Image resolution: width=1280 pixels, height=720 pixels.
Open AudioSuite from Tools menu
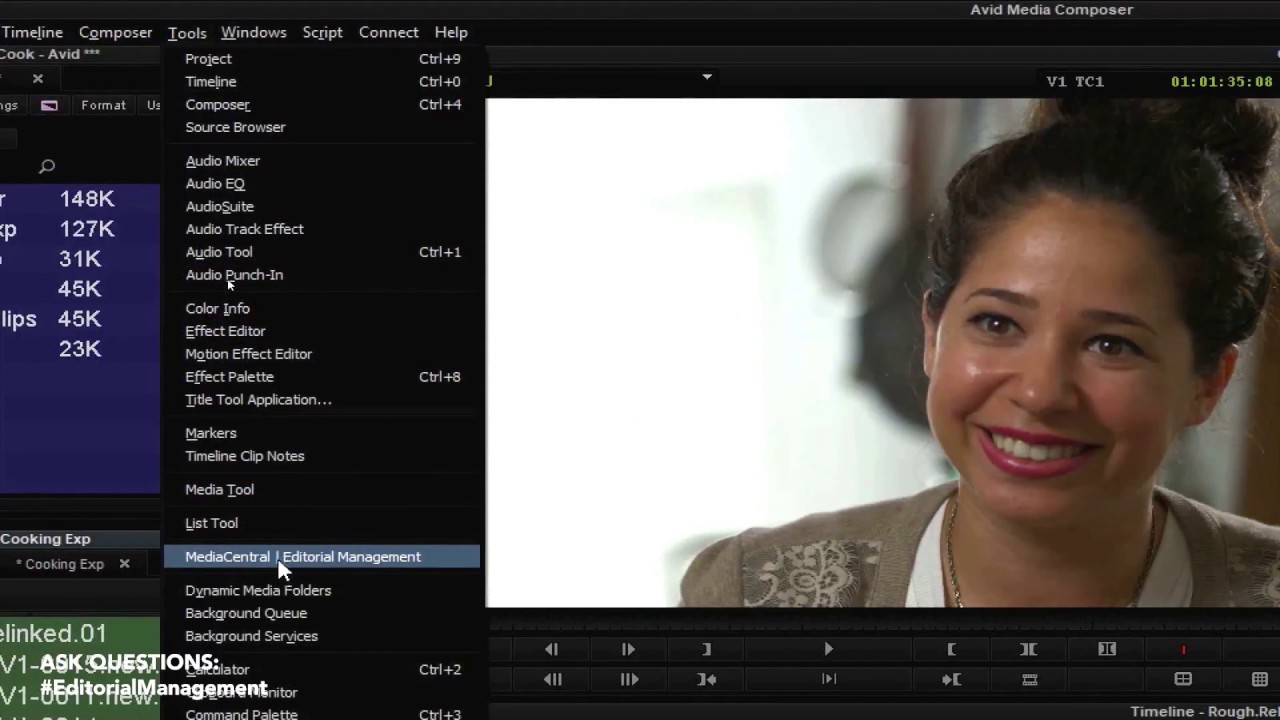click(322, 206)
